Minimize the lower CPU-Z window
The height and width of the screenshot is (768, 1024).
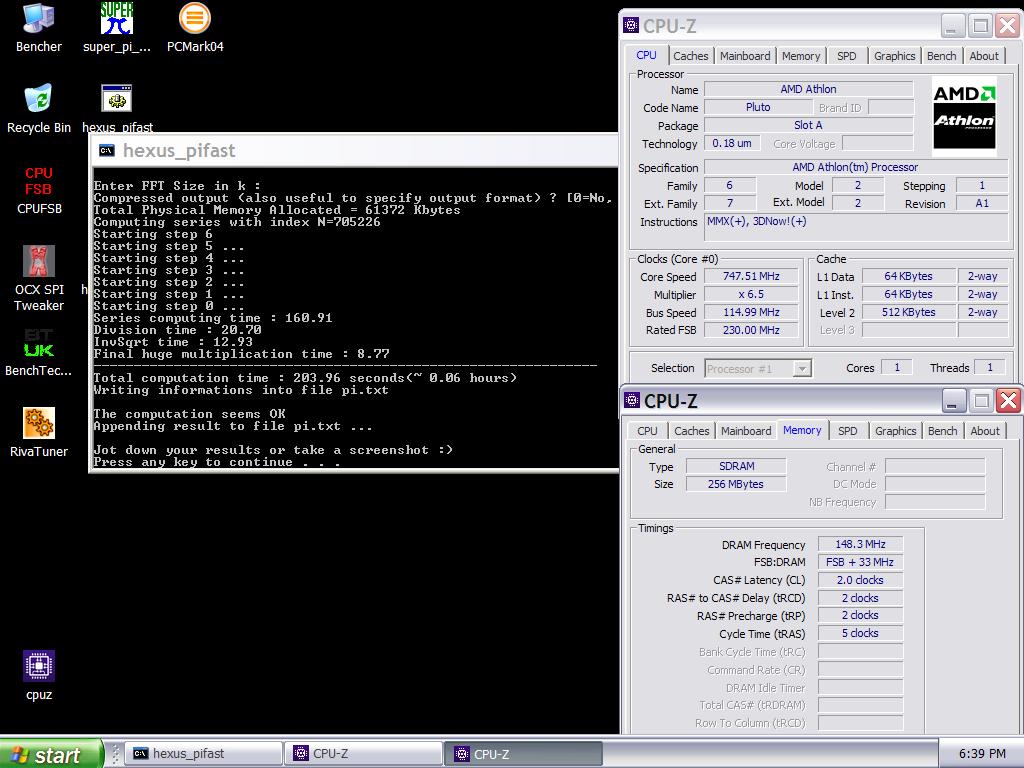point(953,400)
